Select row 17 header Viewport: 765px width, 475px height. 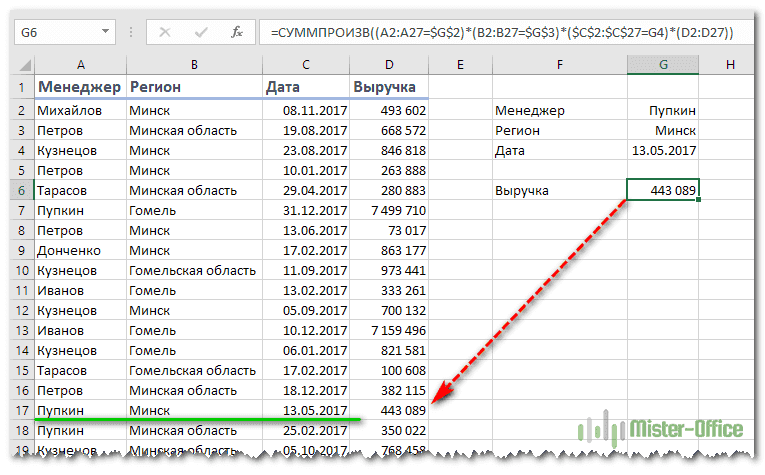pyautogui.click(x=20, y=410)
